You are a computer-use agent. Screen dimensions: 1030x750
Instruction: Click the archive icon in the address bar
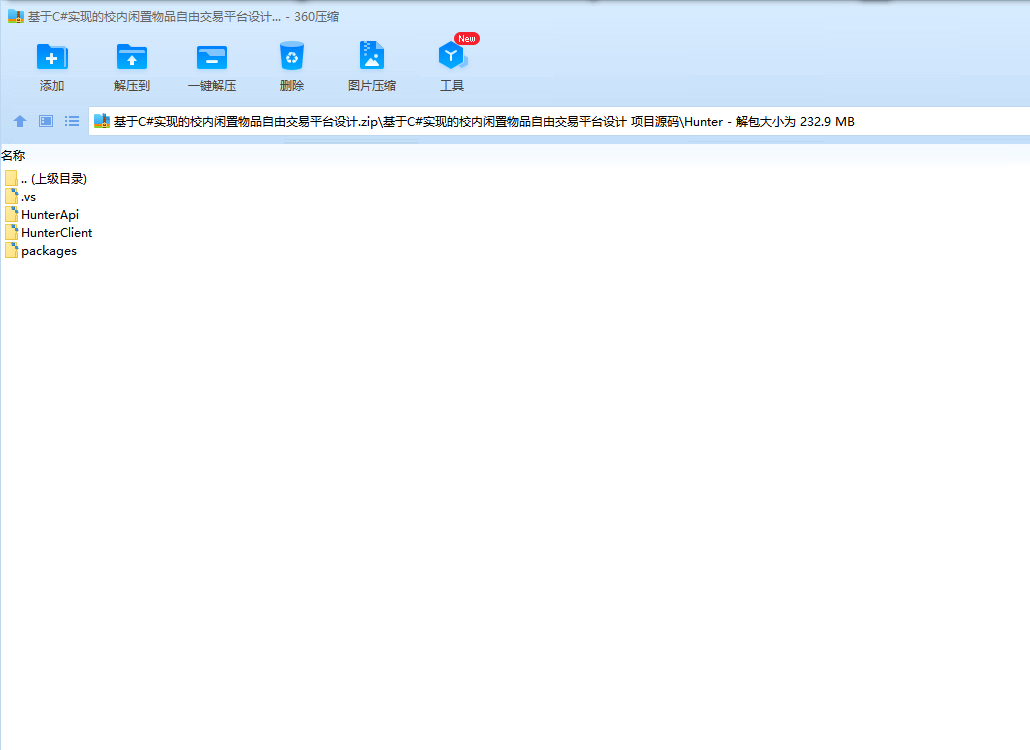tap(102, 121)
